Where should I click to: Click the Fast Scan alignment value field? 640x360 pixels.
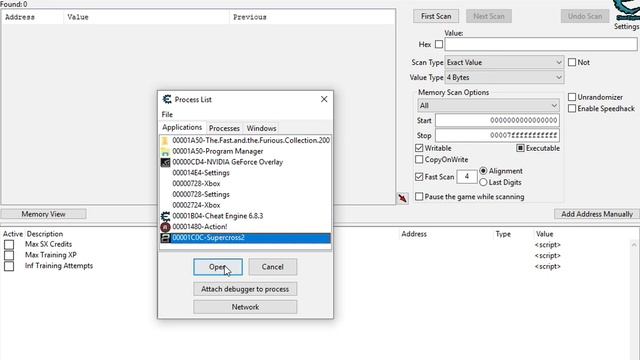(x=467, y=177)
